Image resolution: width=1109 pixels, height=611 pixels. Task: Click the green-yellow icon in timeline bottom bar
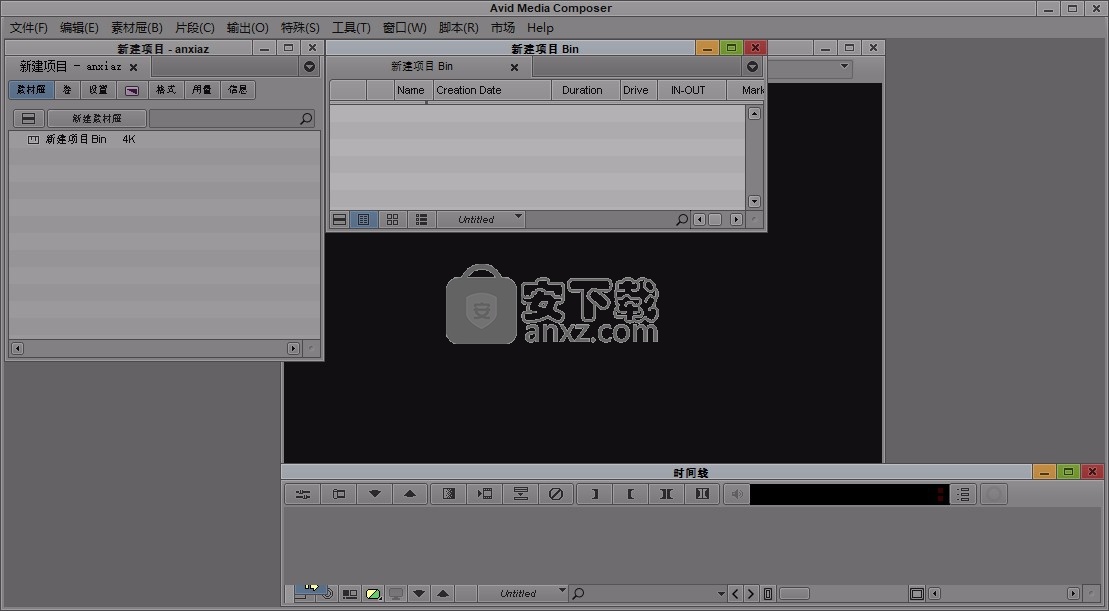tap(373, 594)
